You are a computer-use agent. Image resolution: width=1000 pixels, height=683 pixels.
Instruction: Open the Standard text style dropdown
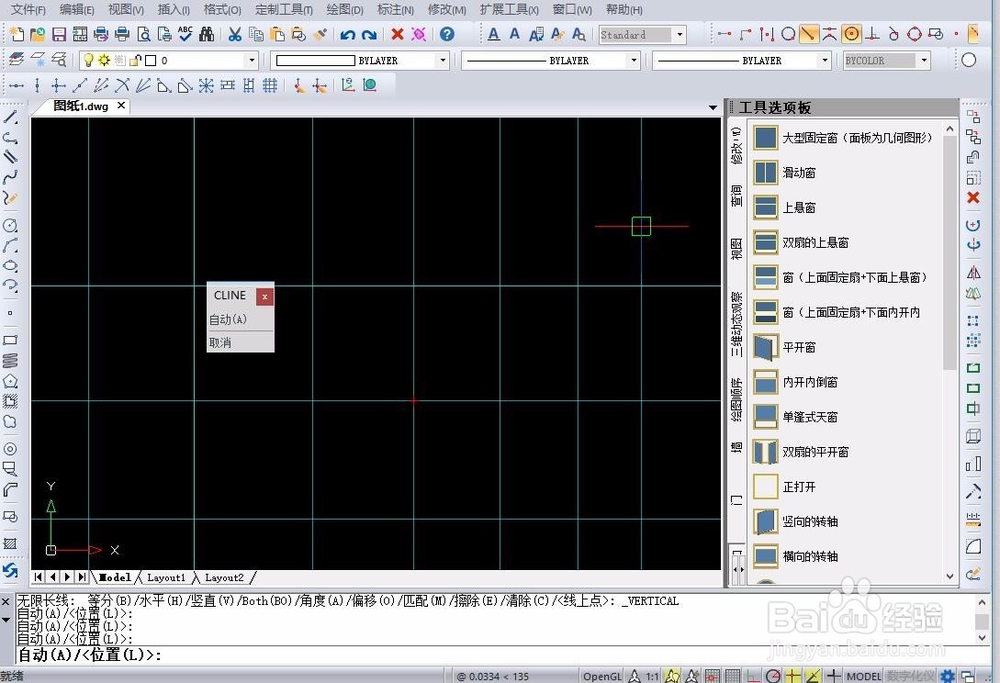point(642,34)
